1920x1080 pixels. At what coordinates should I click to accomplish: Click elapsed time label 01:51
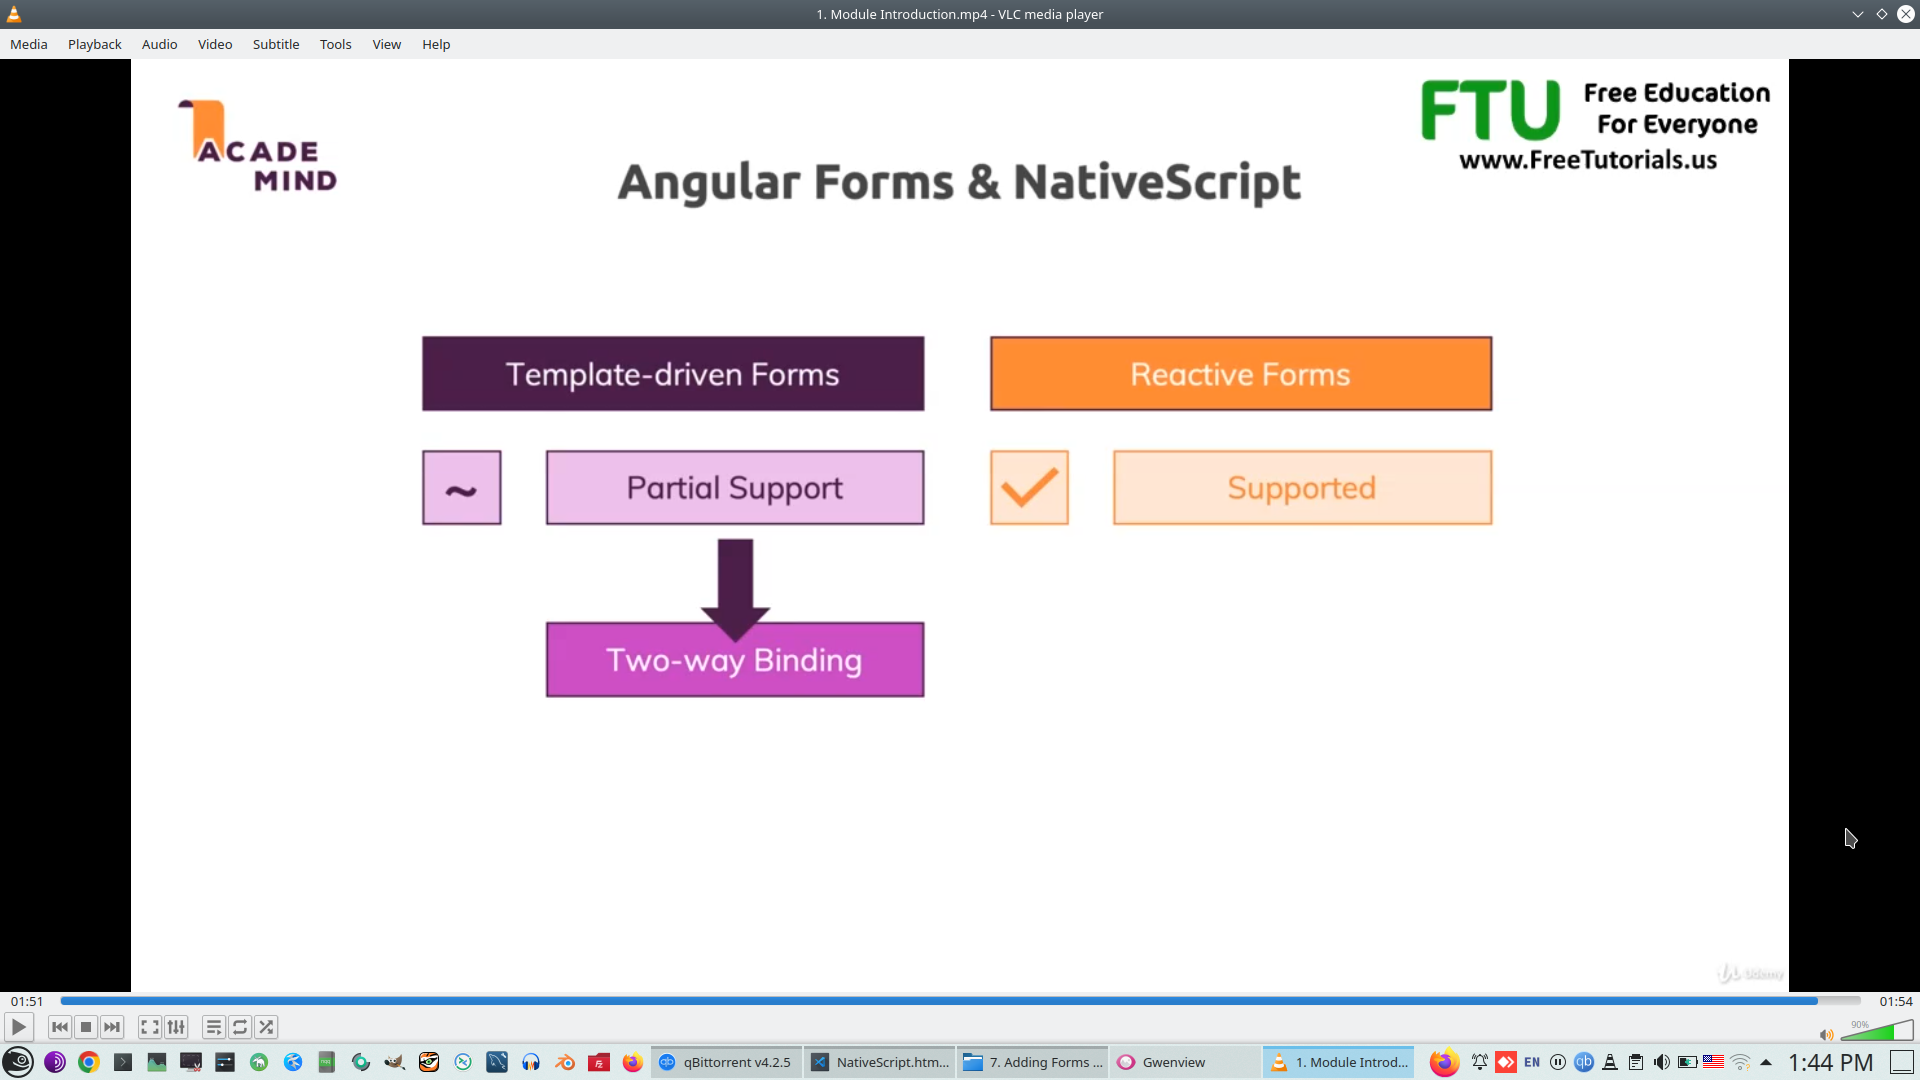point(27,1001)
